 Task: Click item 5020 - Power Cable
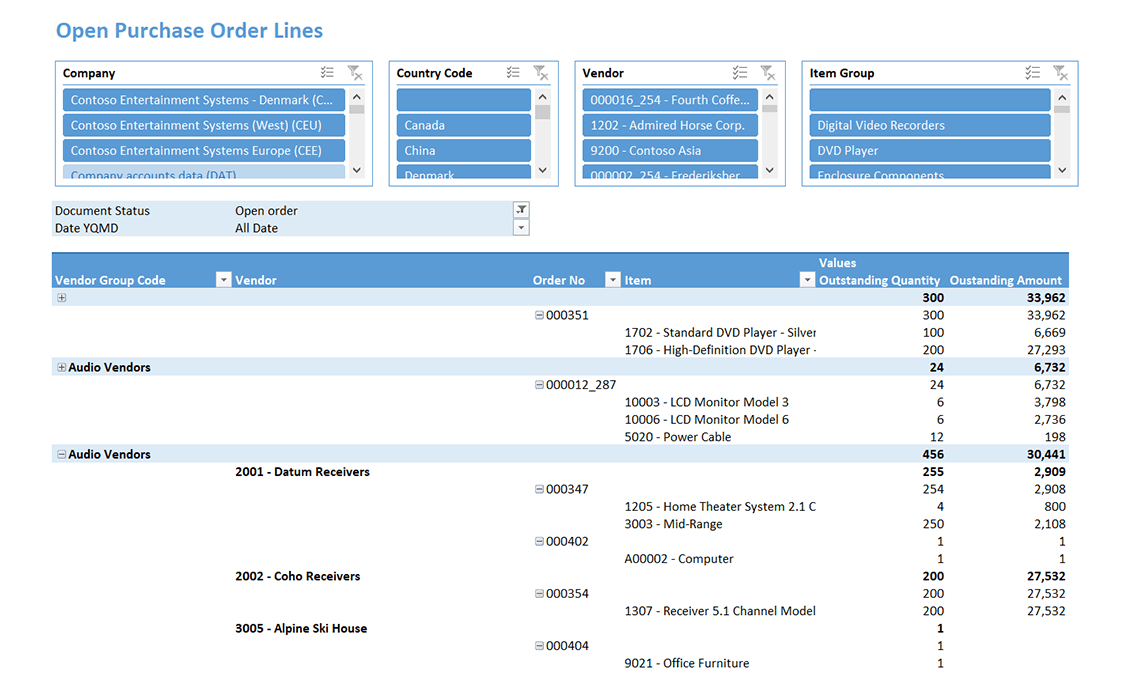pos(678,438)
